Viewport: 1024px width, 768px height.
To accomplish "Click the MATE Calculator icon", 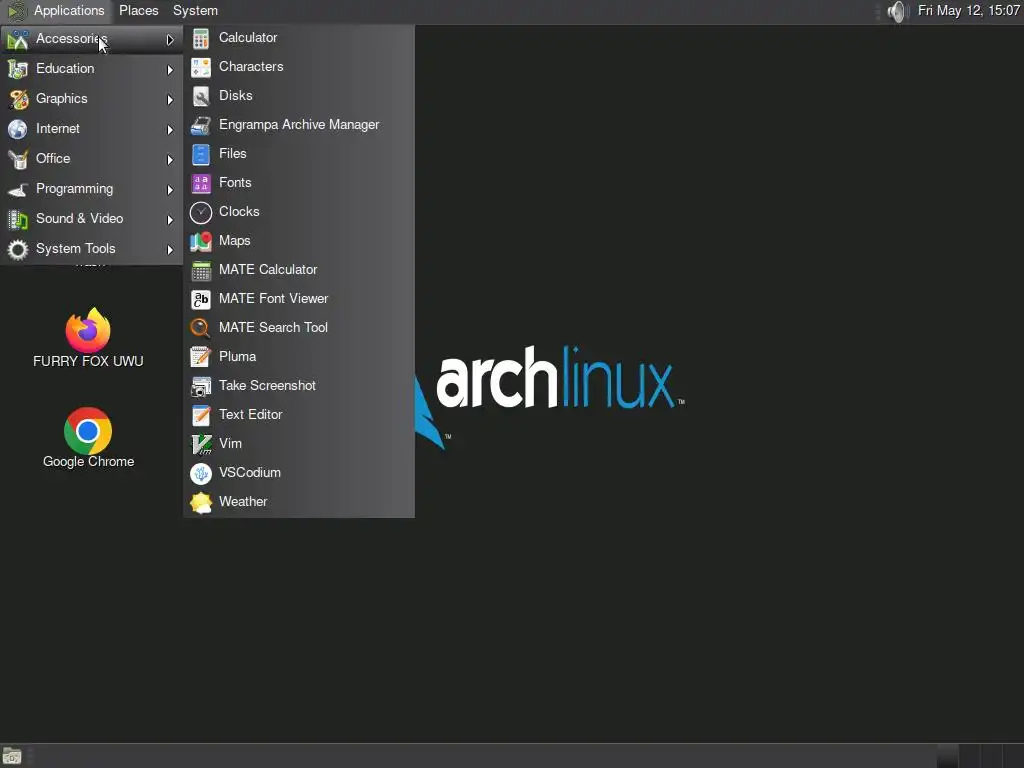I will 200,270.
